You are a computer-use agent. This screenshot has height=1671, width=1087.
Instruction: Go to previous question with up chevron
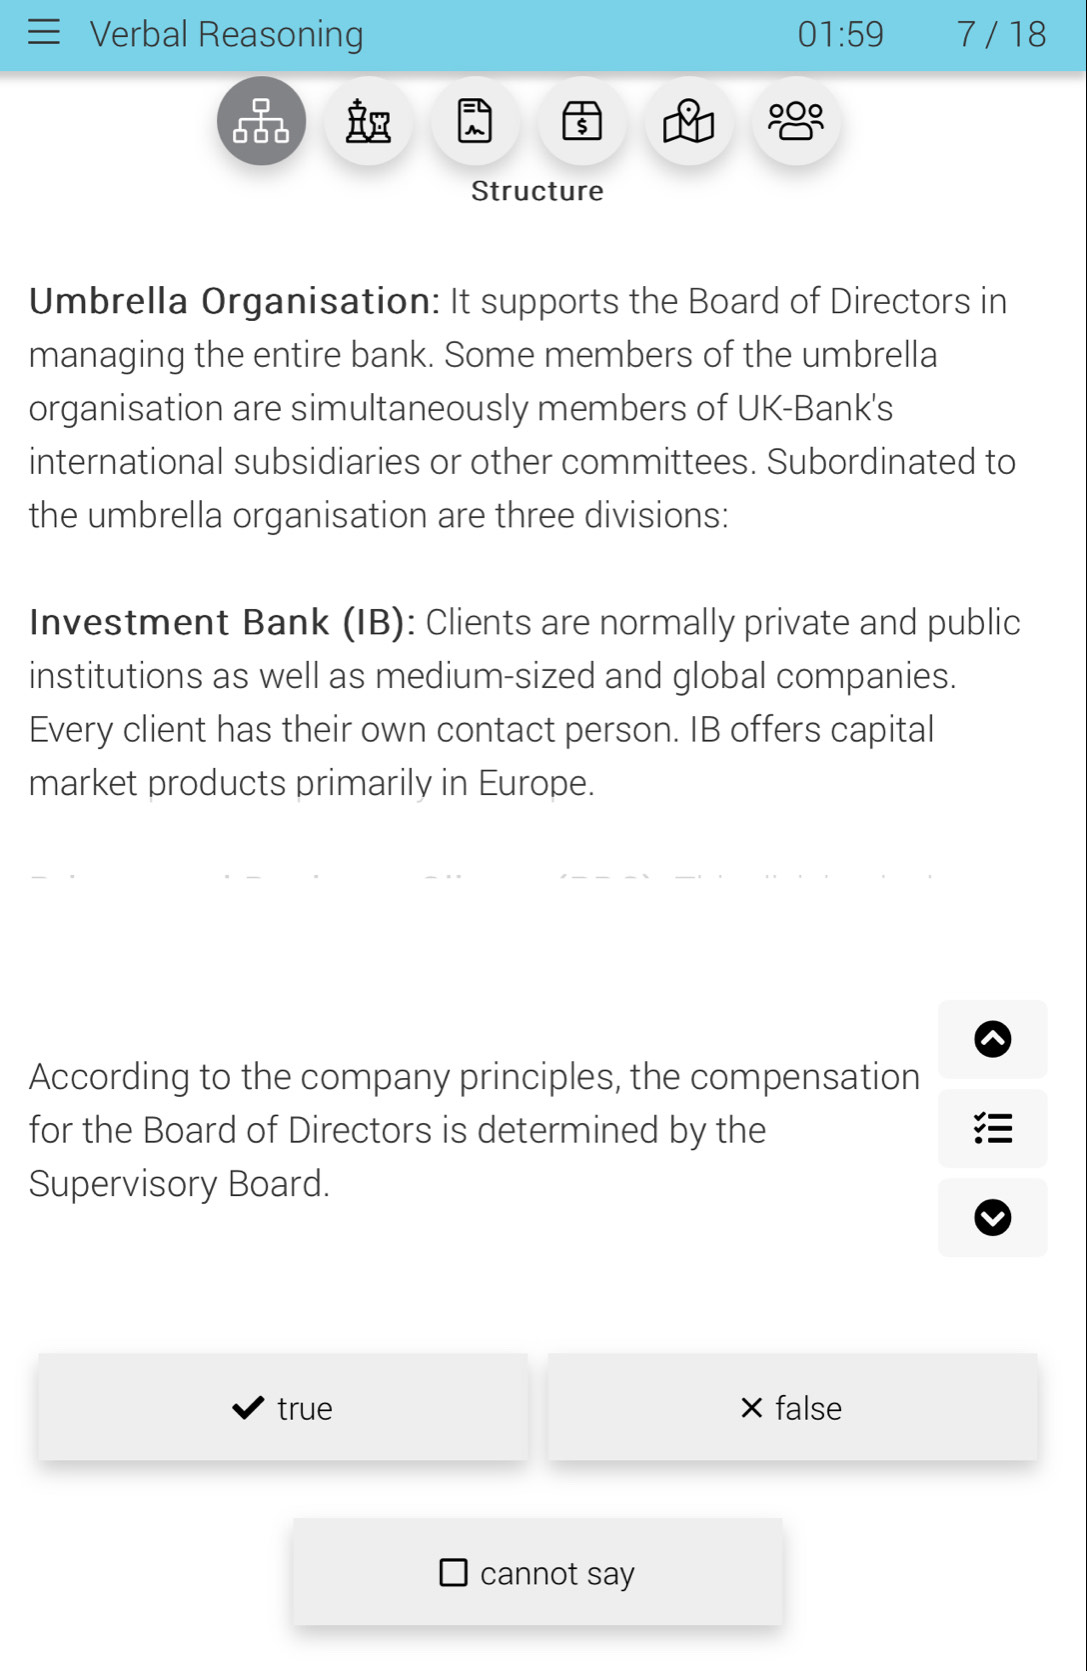[x=992, y=1039]
